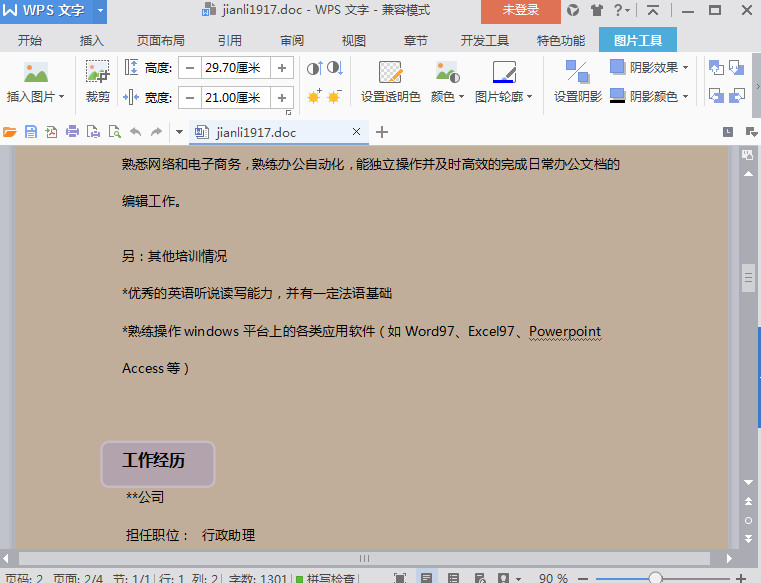Screen dimensions: 761x583
Task: Export to PDF icon
Action: [51, 132]
